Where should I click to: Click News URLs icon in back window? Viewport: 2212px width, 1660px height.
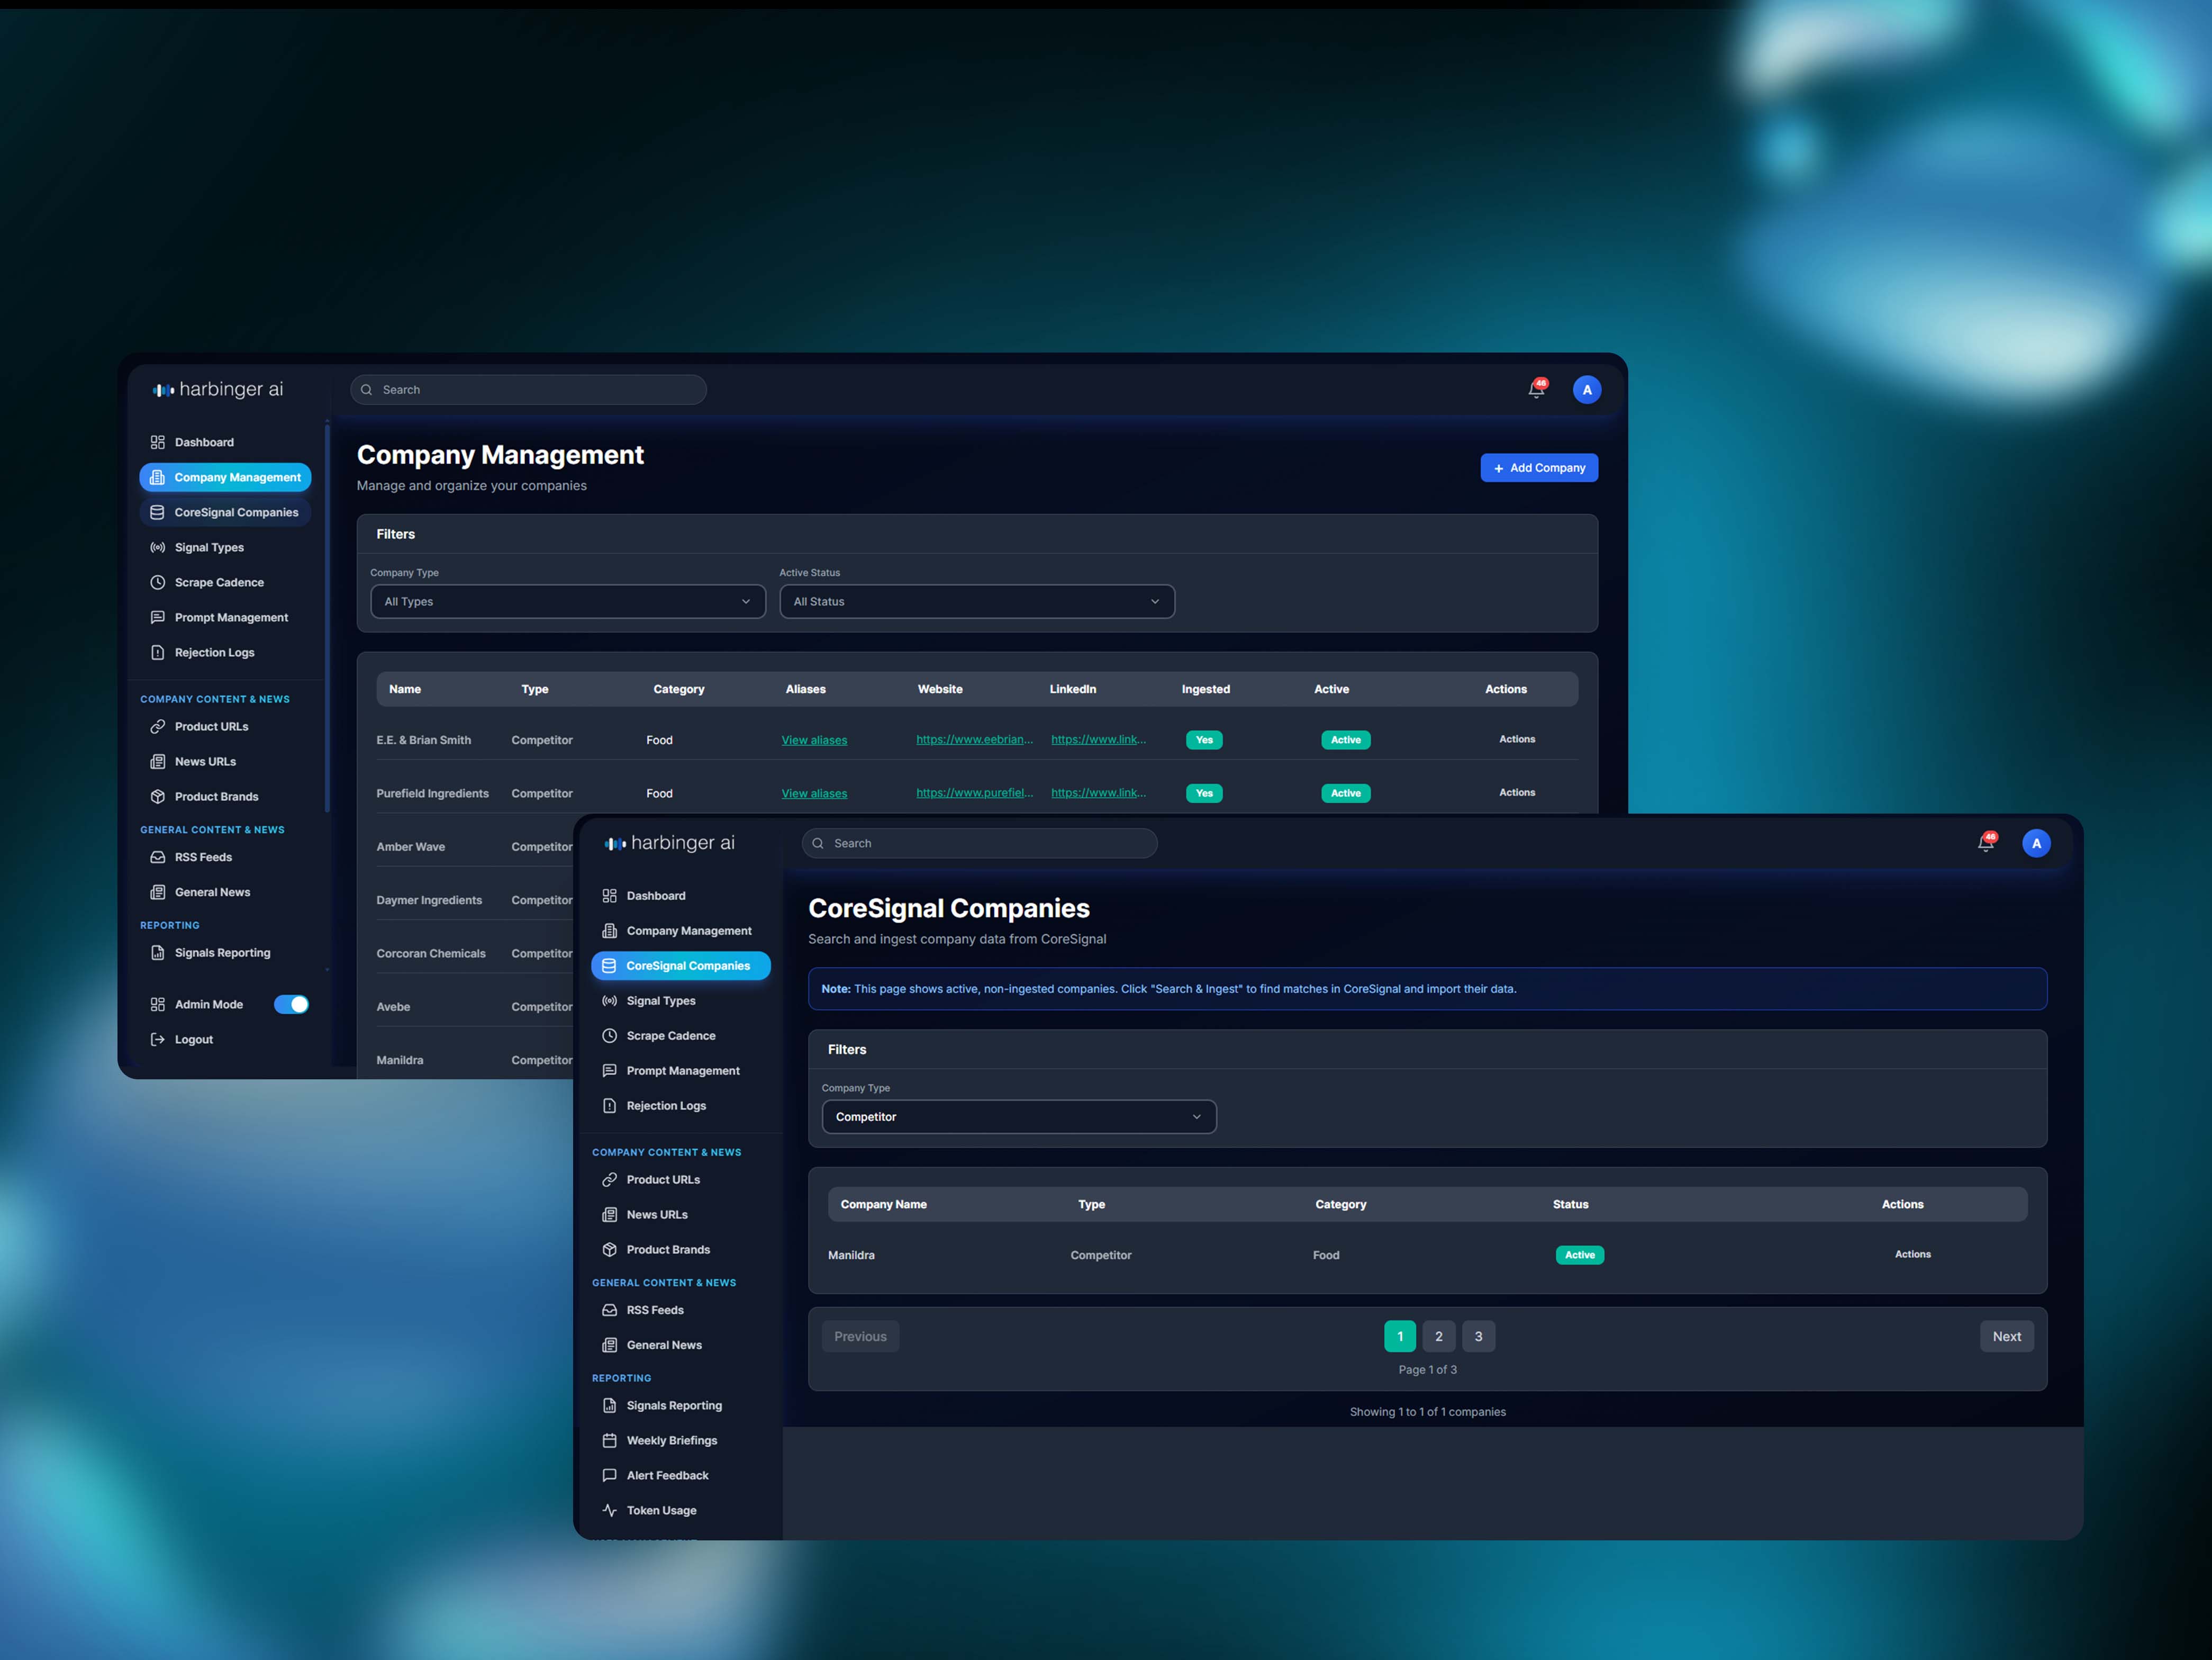tap(157, 761)
